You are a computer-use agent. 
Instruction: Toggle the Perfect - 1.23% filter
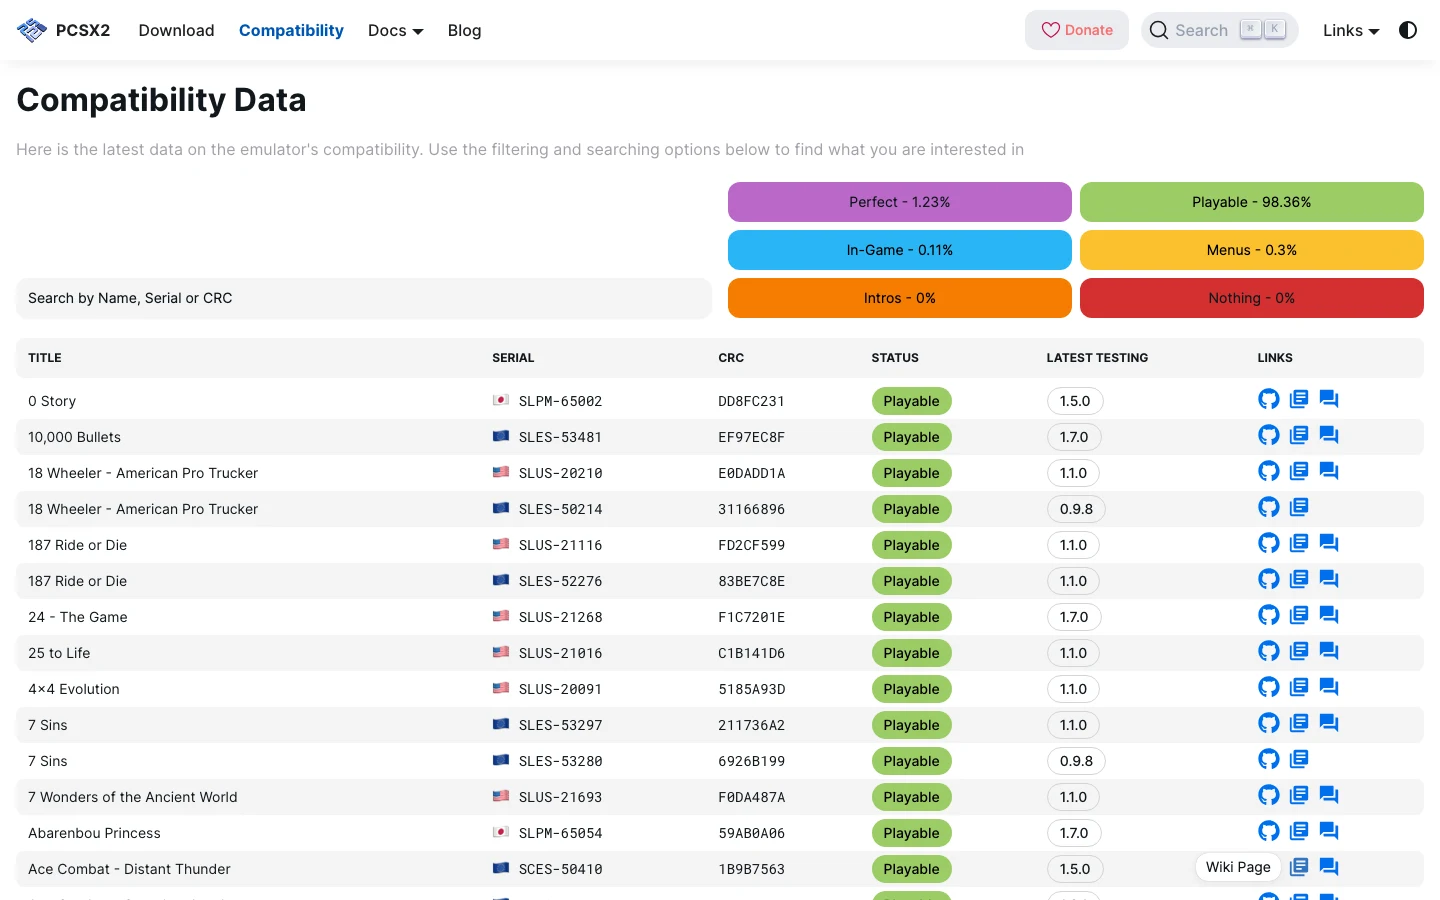point(900,202)
